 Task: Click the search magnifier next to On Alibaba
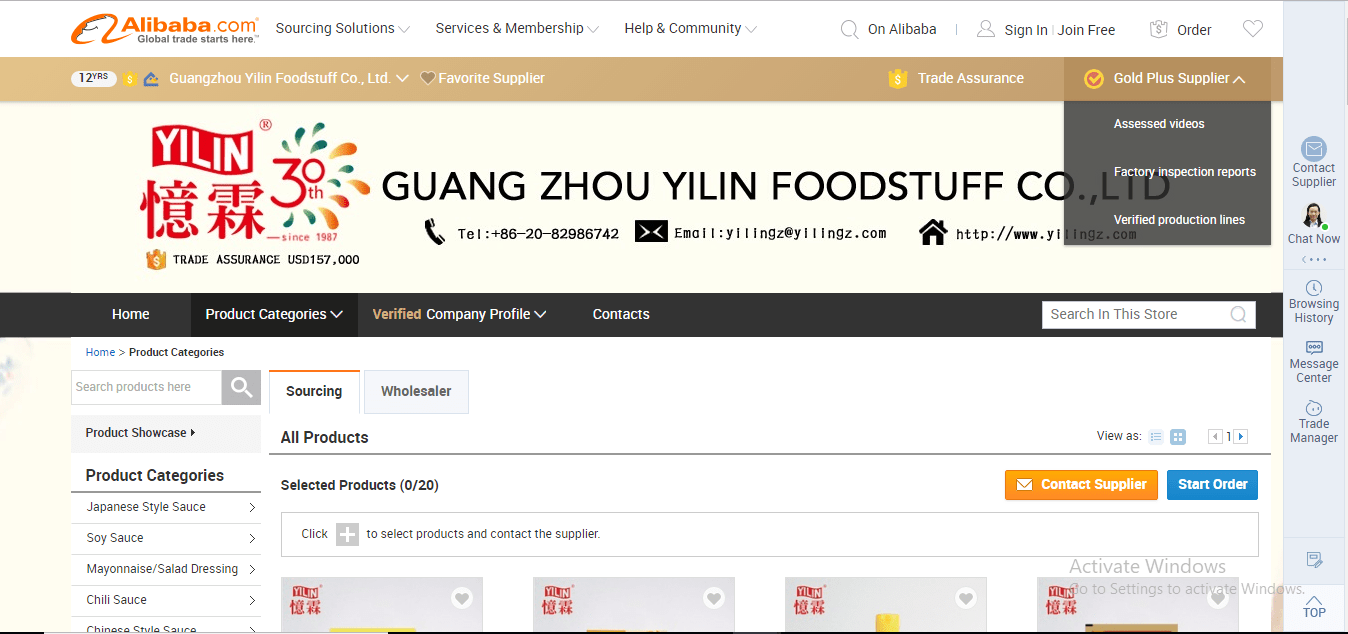click(x=850, y=29)
